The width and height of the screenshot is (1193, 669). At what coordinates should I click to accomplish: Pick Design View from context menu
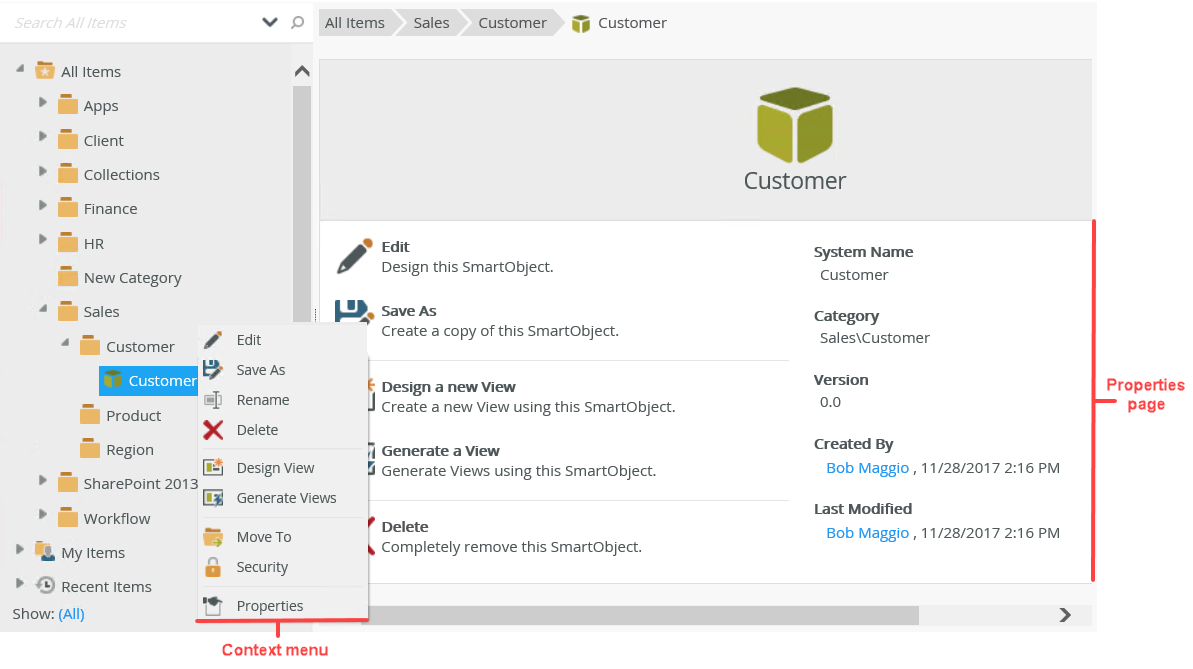click(x=275, y=468)
